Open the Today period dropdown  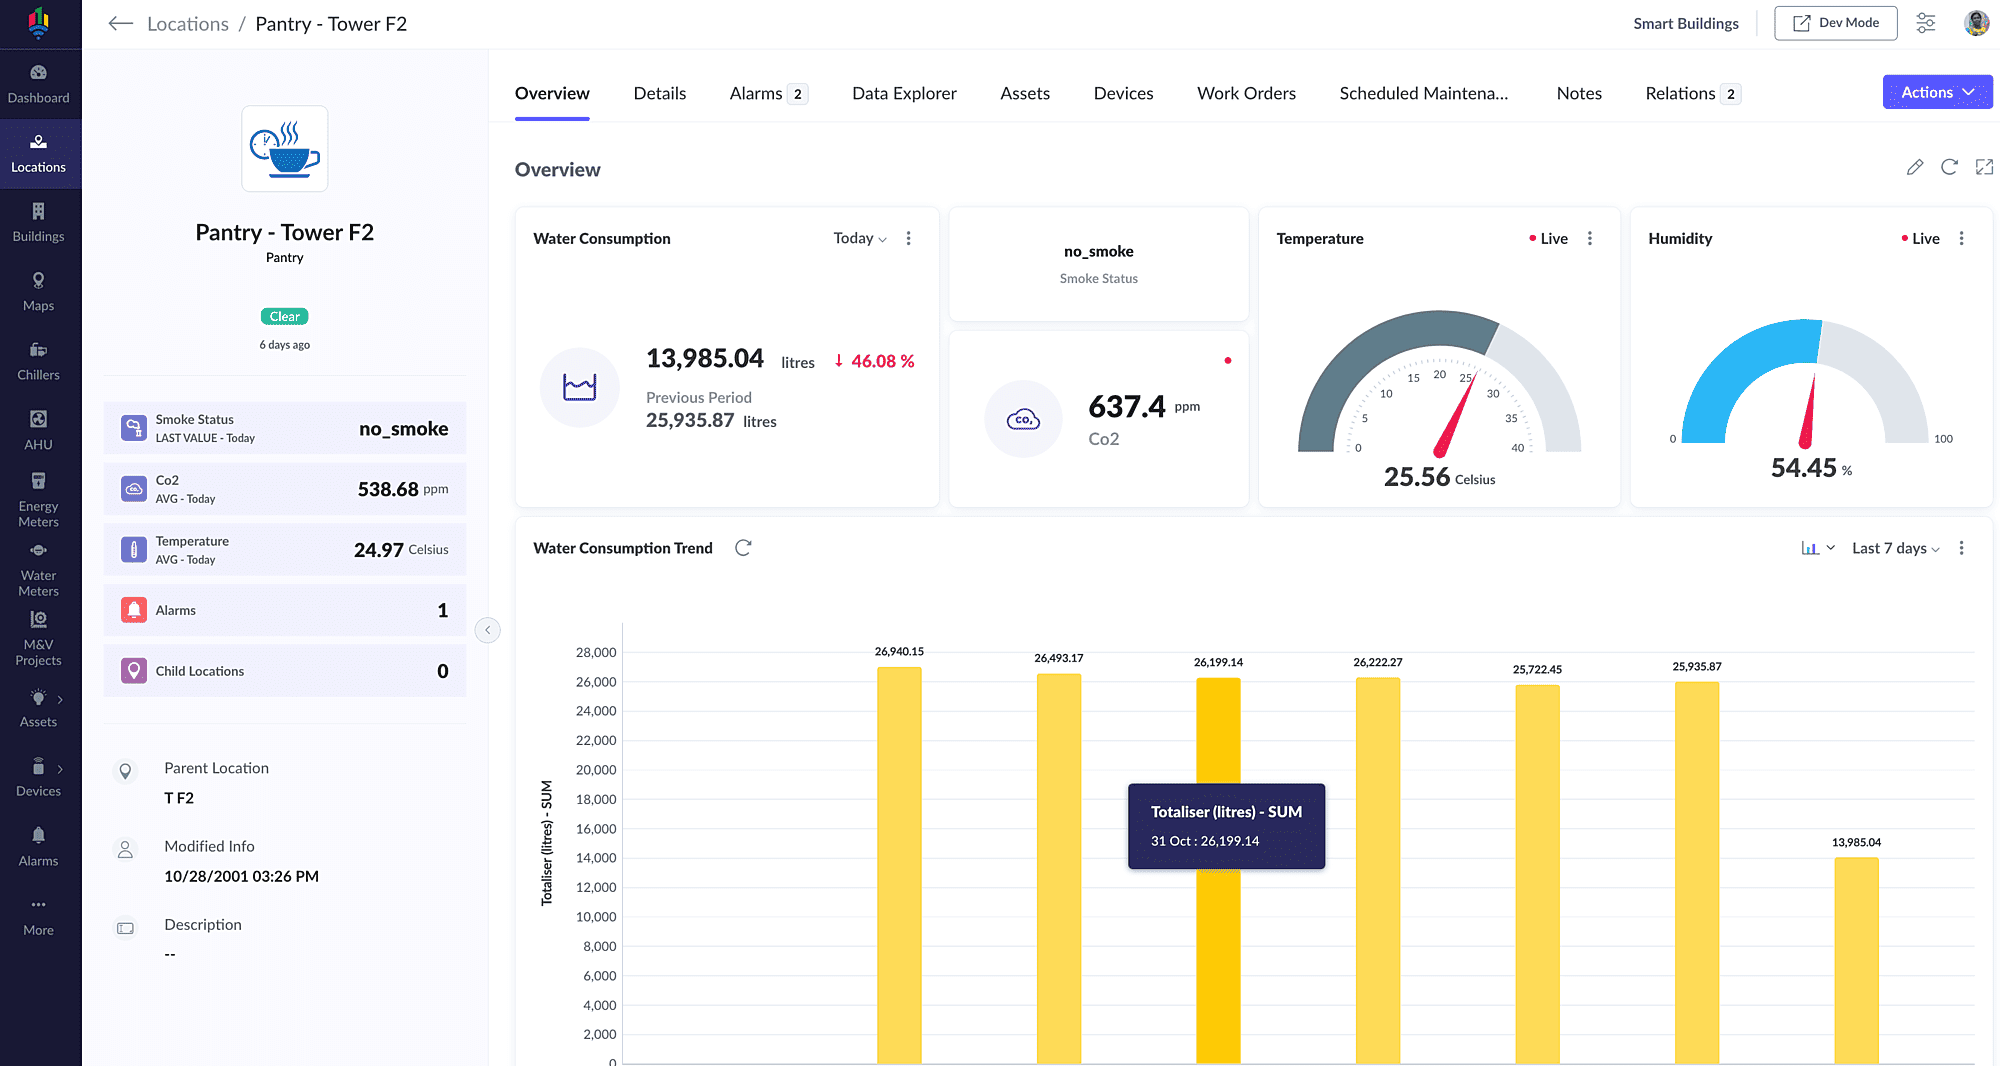[x=859, y=238]
